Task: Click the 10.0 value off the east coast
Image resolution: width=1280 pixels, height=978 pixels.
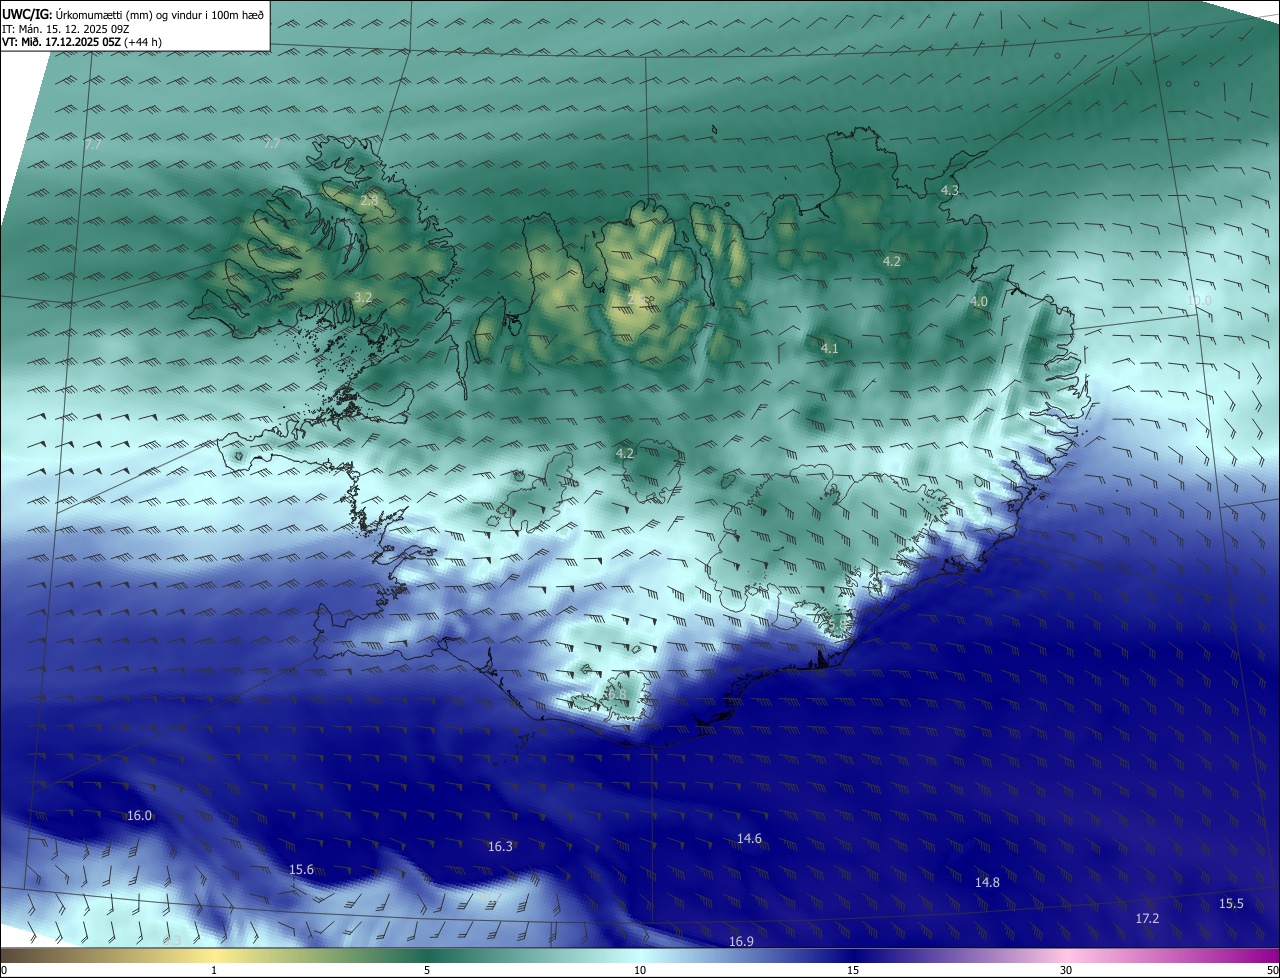Action: (x=1198, y=300)
